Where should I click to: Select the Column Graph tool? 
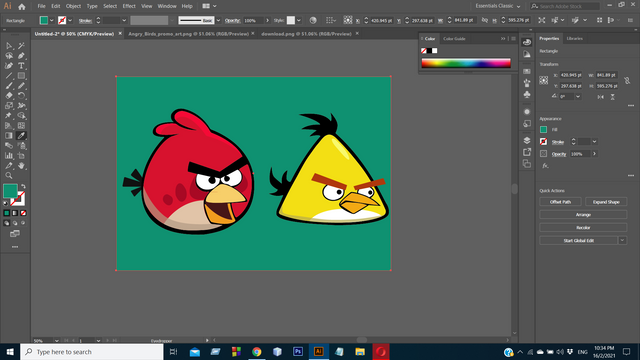9,156
